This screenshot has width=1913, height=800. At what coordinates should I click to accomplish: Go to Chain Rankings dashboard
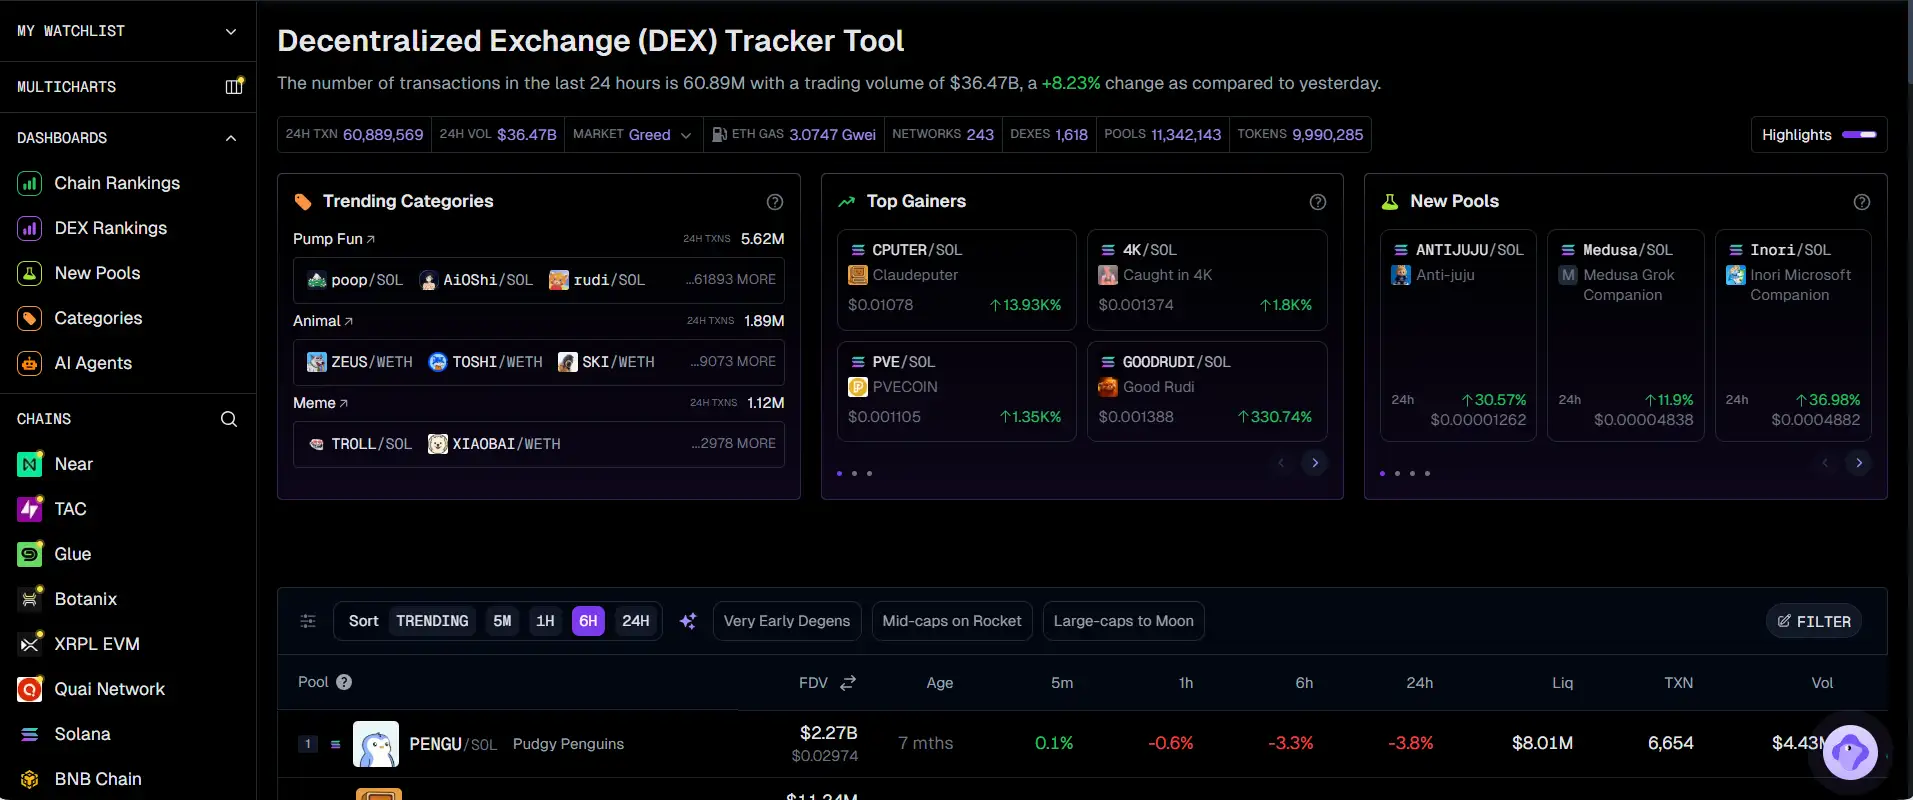[117, 183]
